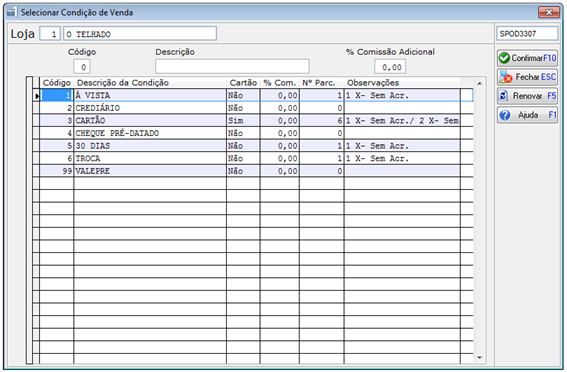Image resolution: width=567 pixels, height=372 pixels.
Task: Click the Nº Parc. column header
Action: click(x=321, y=83)
